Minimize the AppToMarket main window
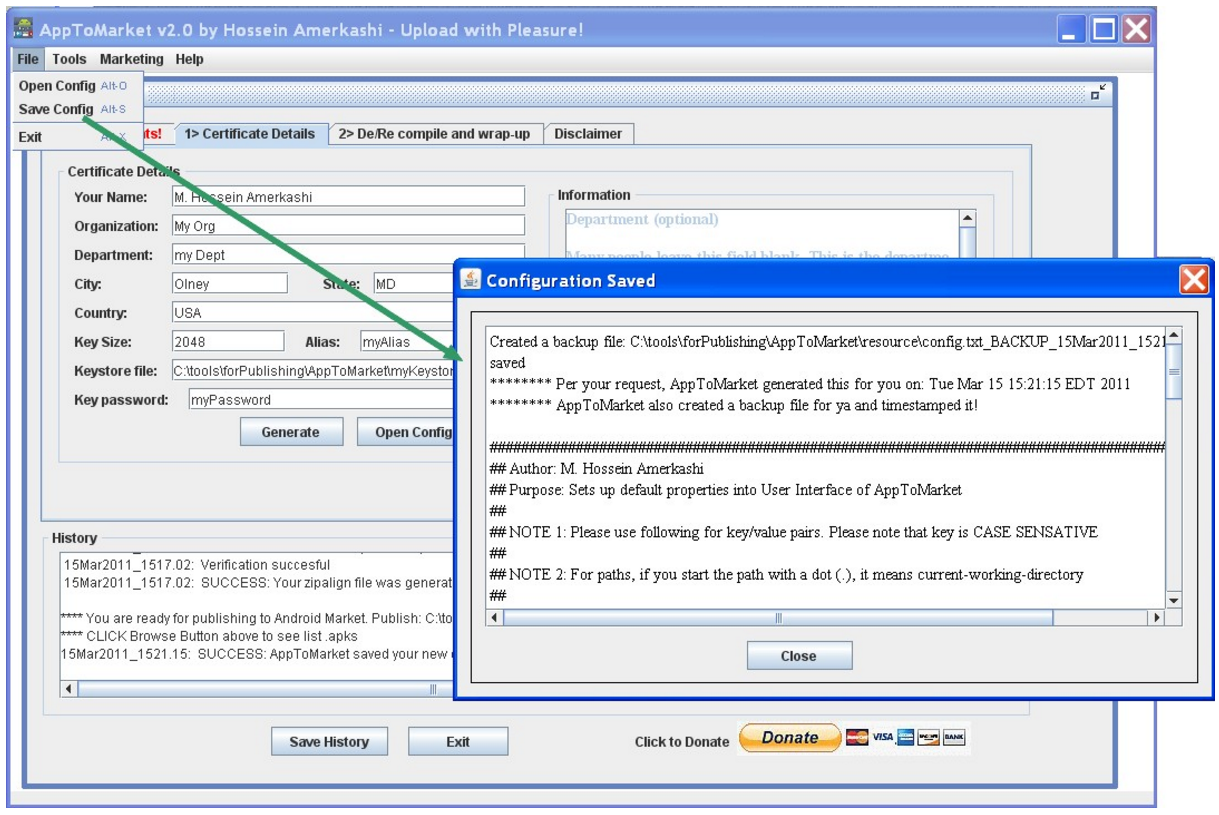 1072,30
